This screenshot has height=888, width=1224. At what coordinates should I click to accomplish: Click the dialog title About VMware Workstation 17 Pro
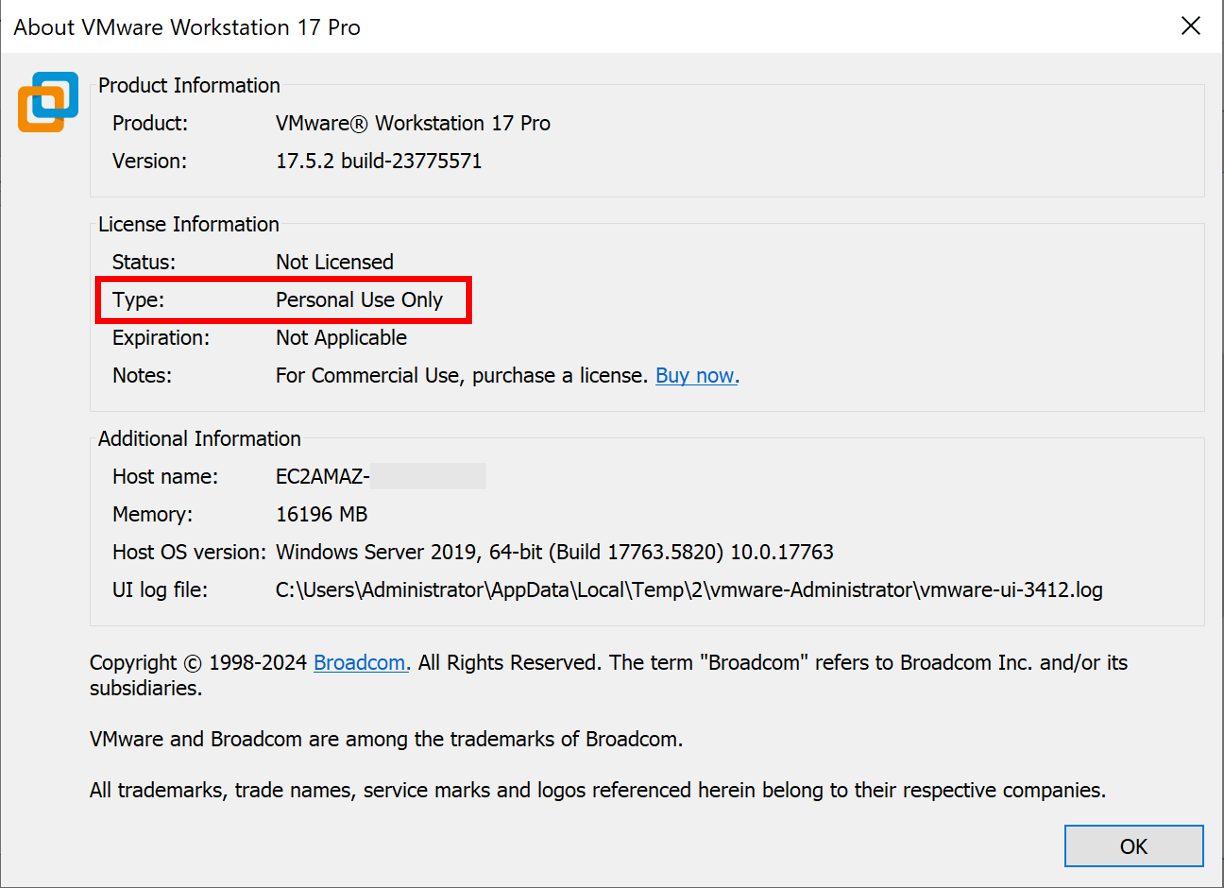coord(186,27)
